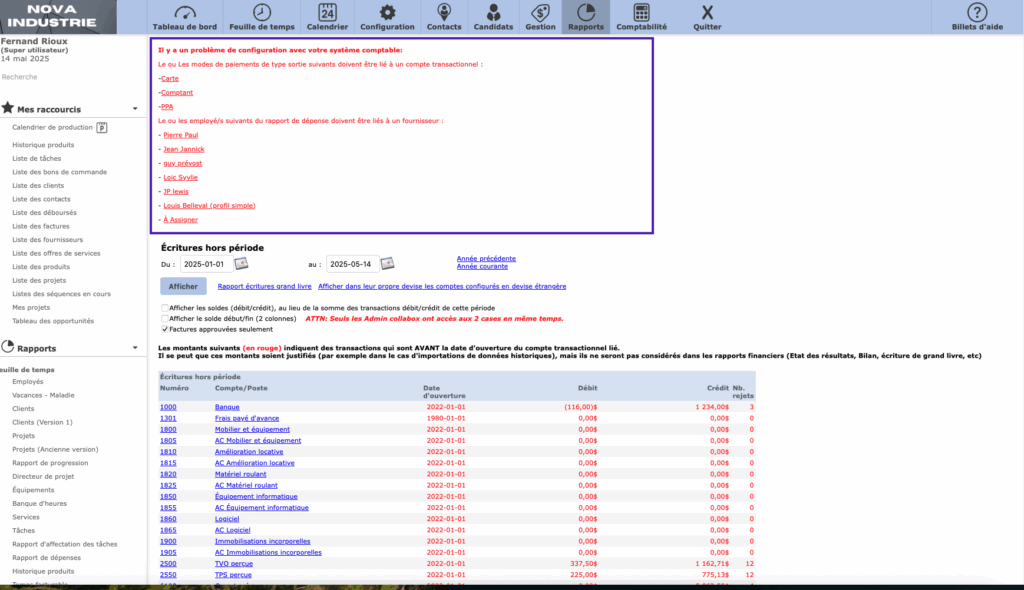Screen dimensions: 1024x590
Task: Open the Comptabilité calculator icon
Action: pos(642,13)
